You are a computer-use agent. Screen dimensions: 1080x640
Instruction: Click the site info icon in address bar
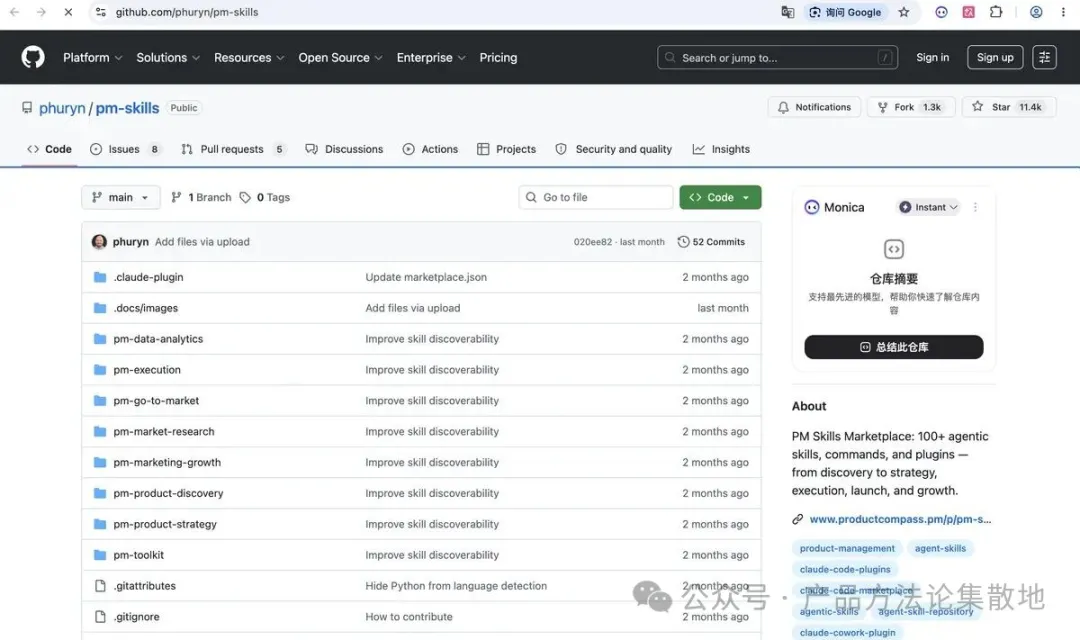point(101,12)
